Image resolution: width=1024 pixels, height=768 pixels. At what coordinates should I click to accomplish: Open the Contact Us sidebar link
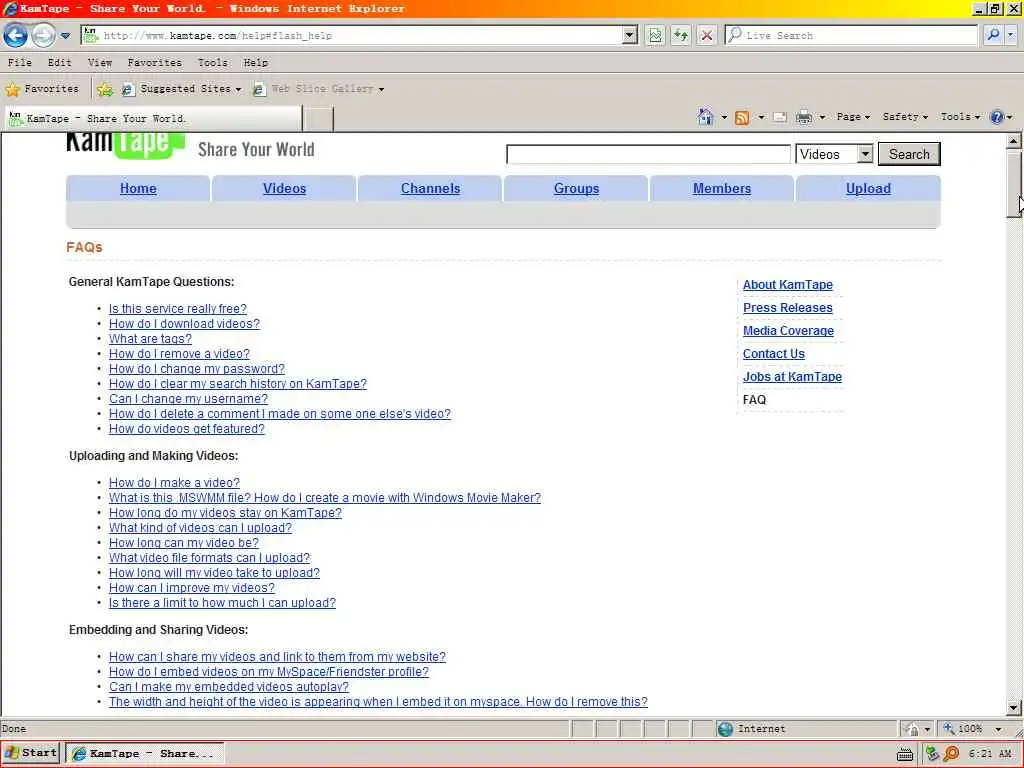point(773,354)
